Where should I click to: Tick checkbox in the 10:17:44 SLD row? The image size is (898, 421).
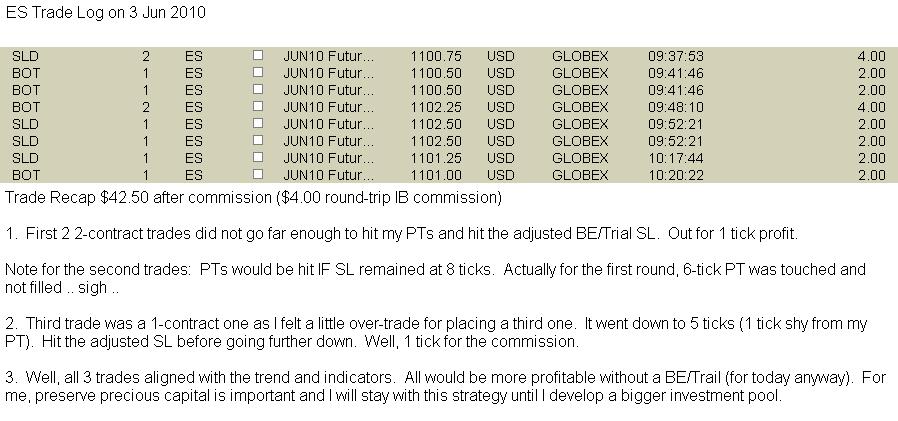coord(258,157)
